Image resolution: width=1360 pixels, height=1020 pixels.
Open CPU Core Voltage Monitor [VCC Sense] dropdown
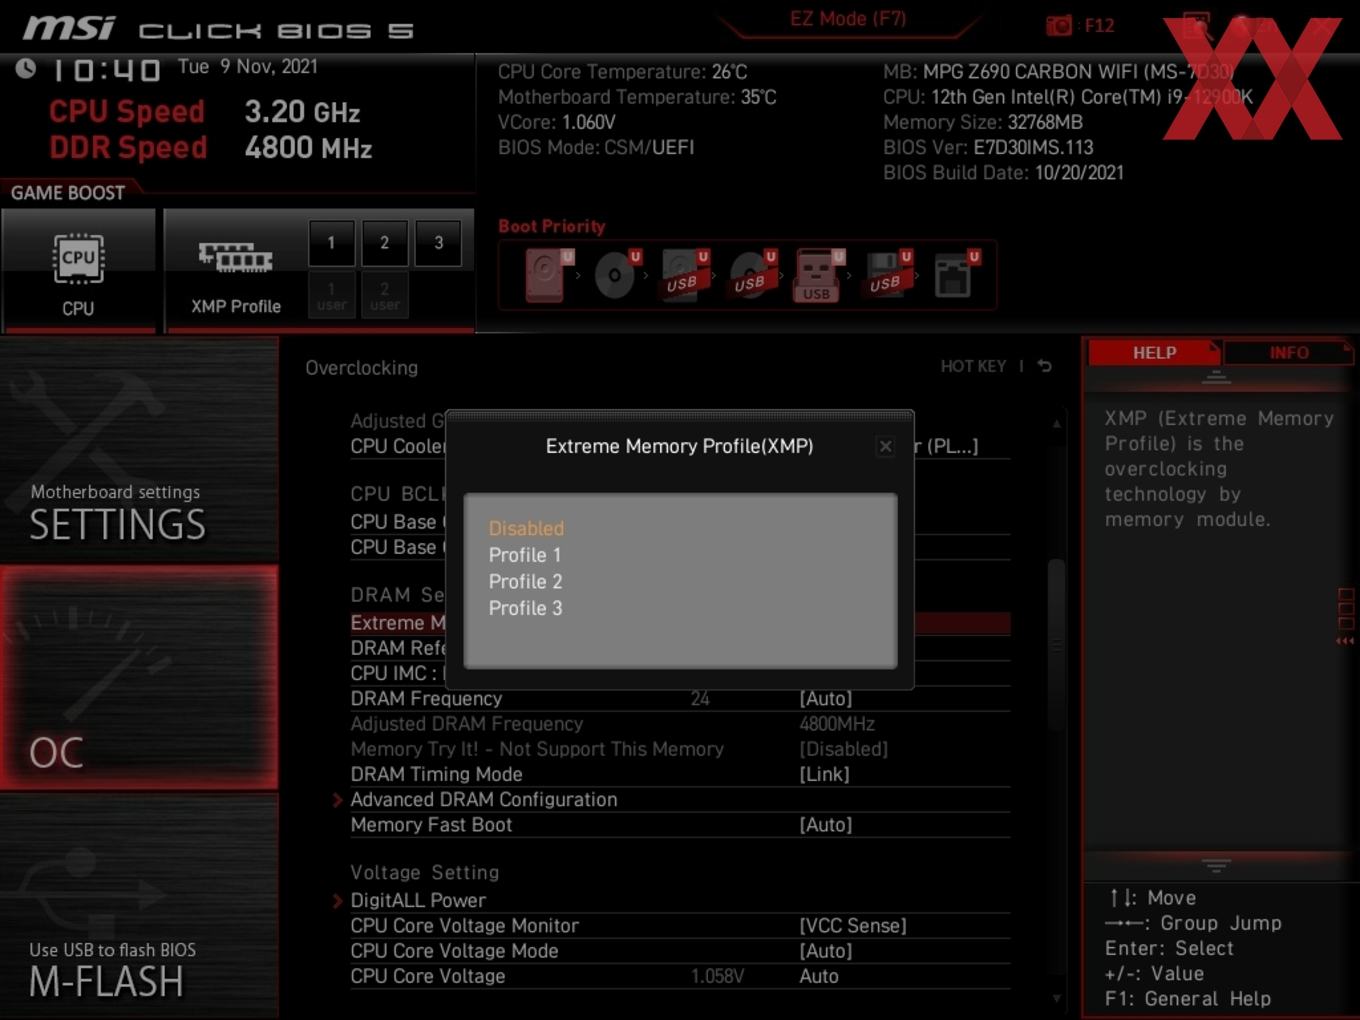(852, 926)
